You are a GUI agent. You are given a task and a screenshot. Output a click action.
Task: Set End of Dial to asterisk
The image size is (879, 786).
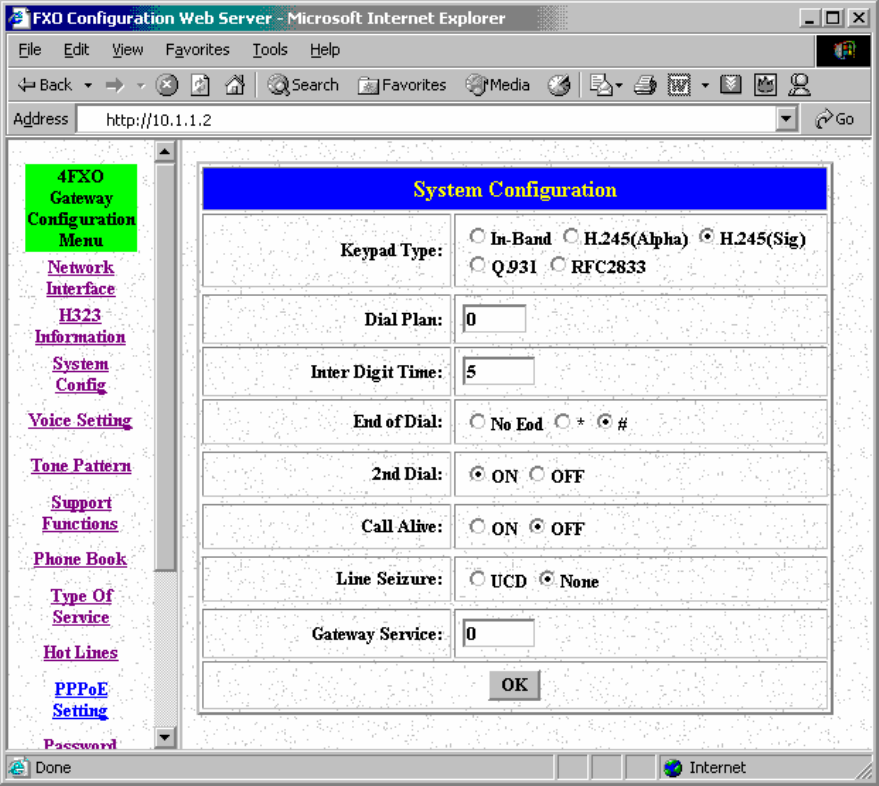(562, 422)
